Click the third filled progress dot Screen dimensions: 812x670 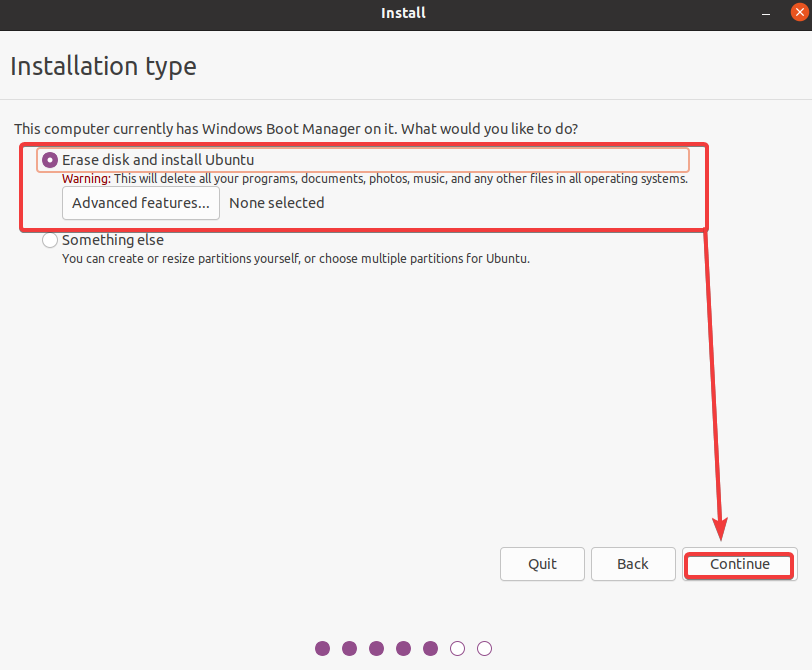point(376,648)
